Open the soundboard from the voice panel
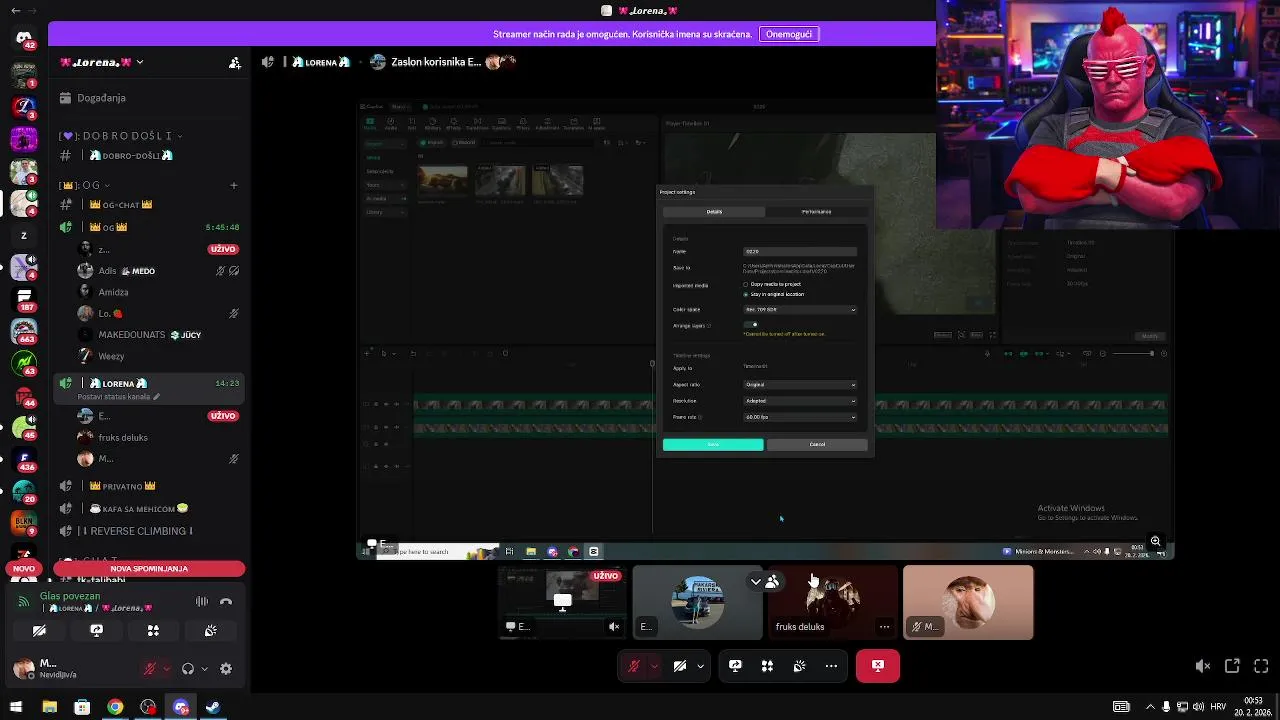The width and height of the screenshot is (1280, 720). click(x=210, y=631)
